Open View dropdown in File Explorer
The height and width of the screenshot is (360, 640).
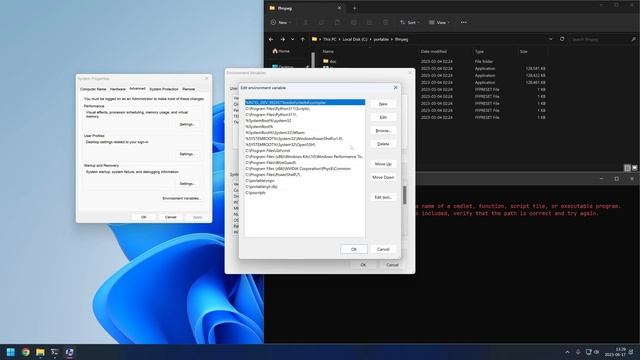440,22
